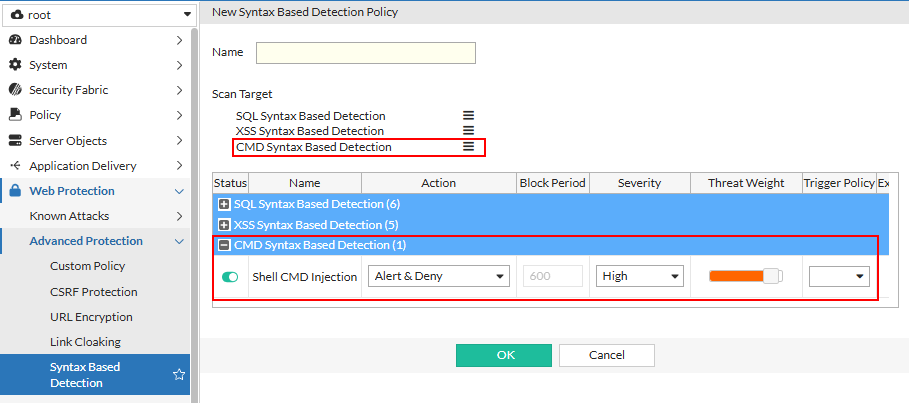Click the Server Objects icon in sidebar

[16, 141]
